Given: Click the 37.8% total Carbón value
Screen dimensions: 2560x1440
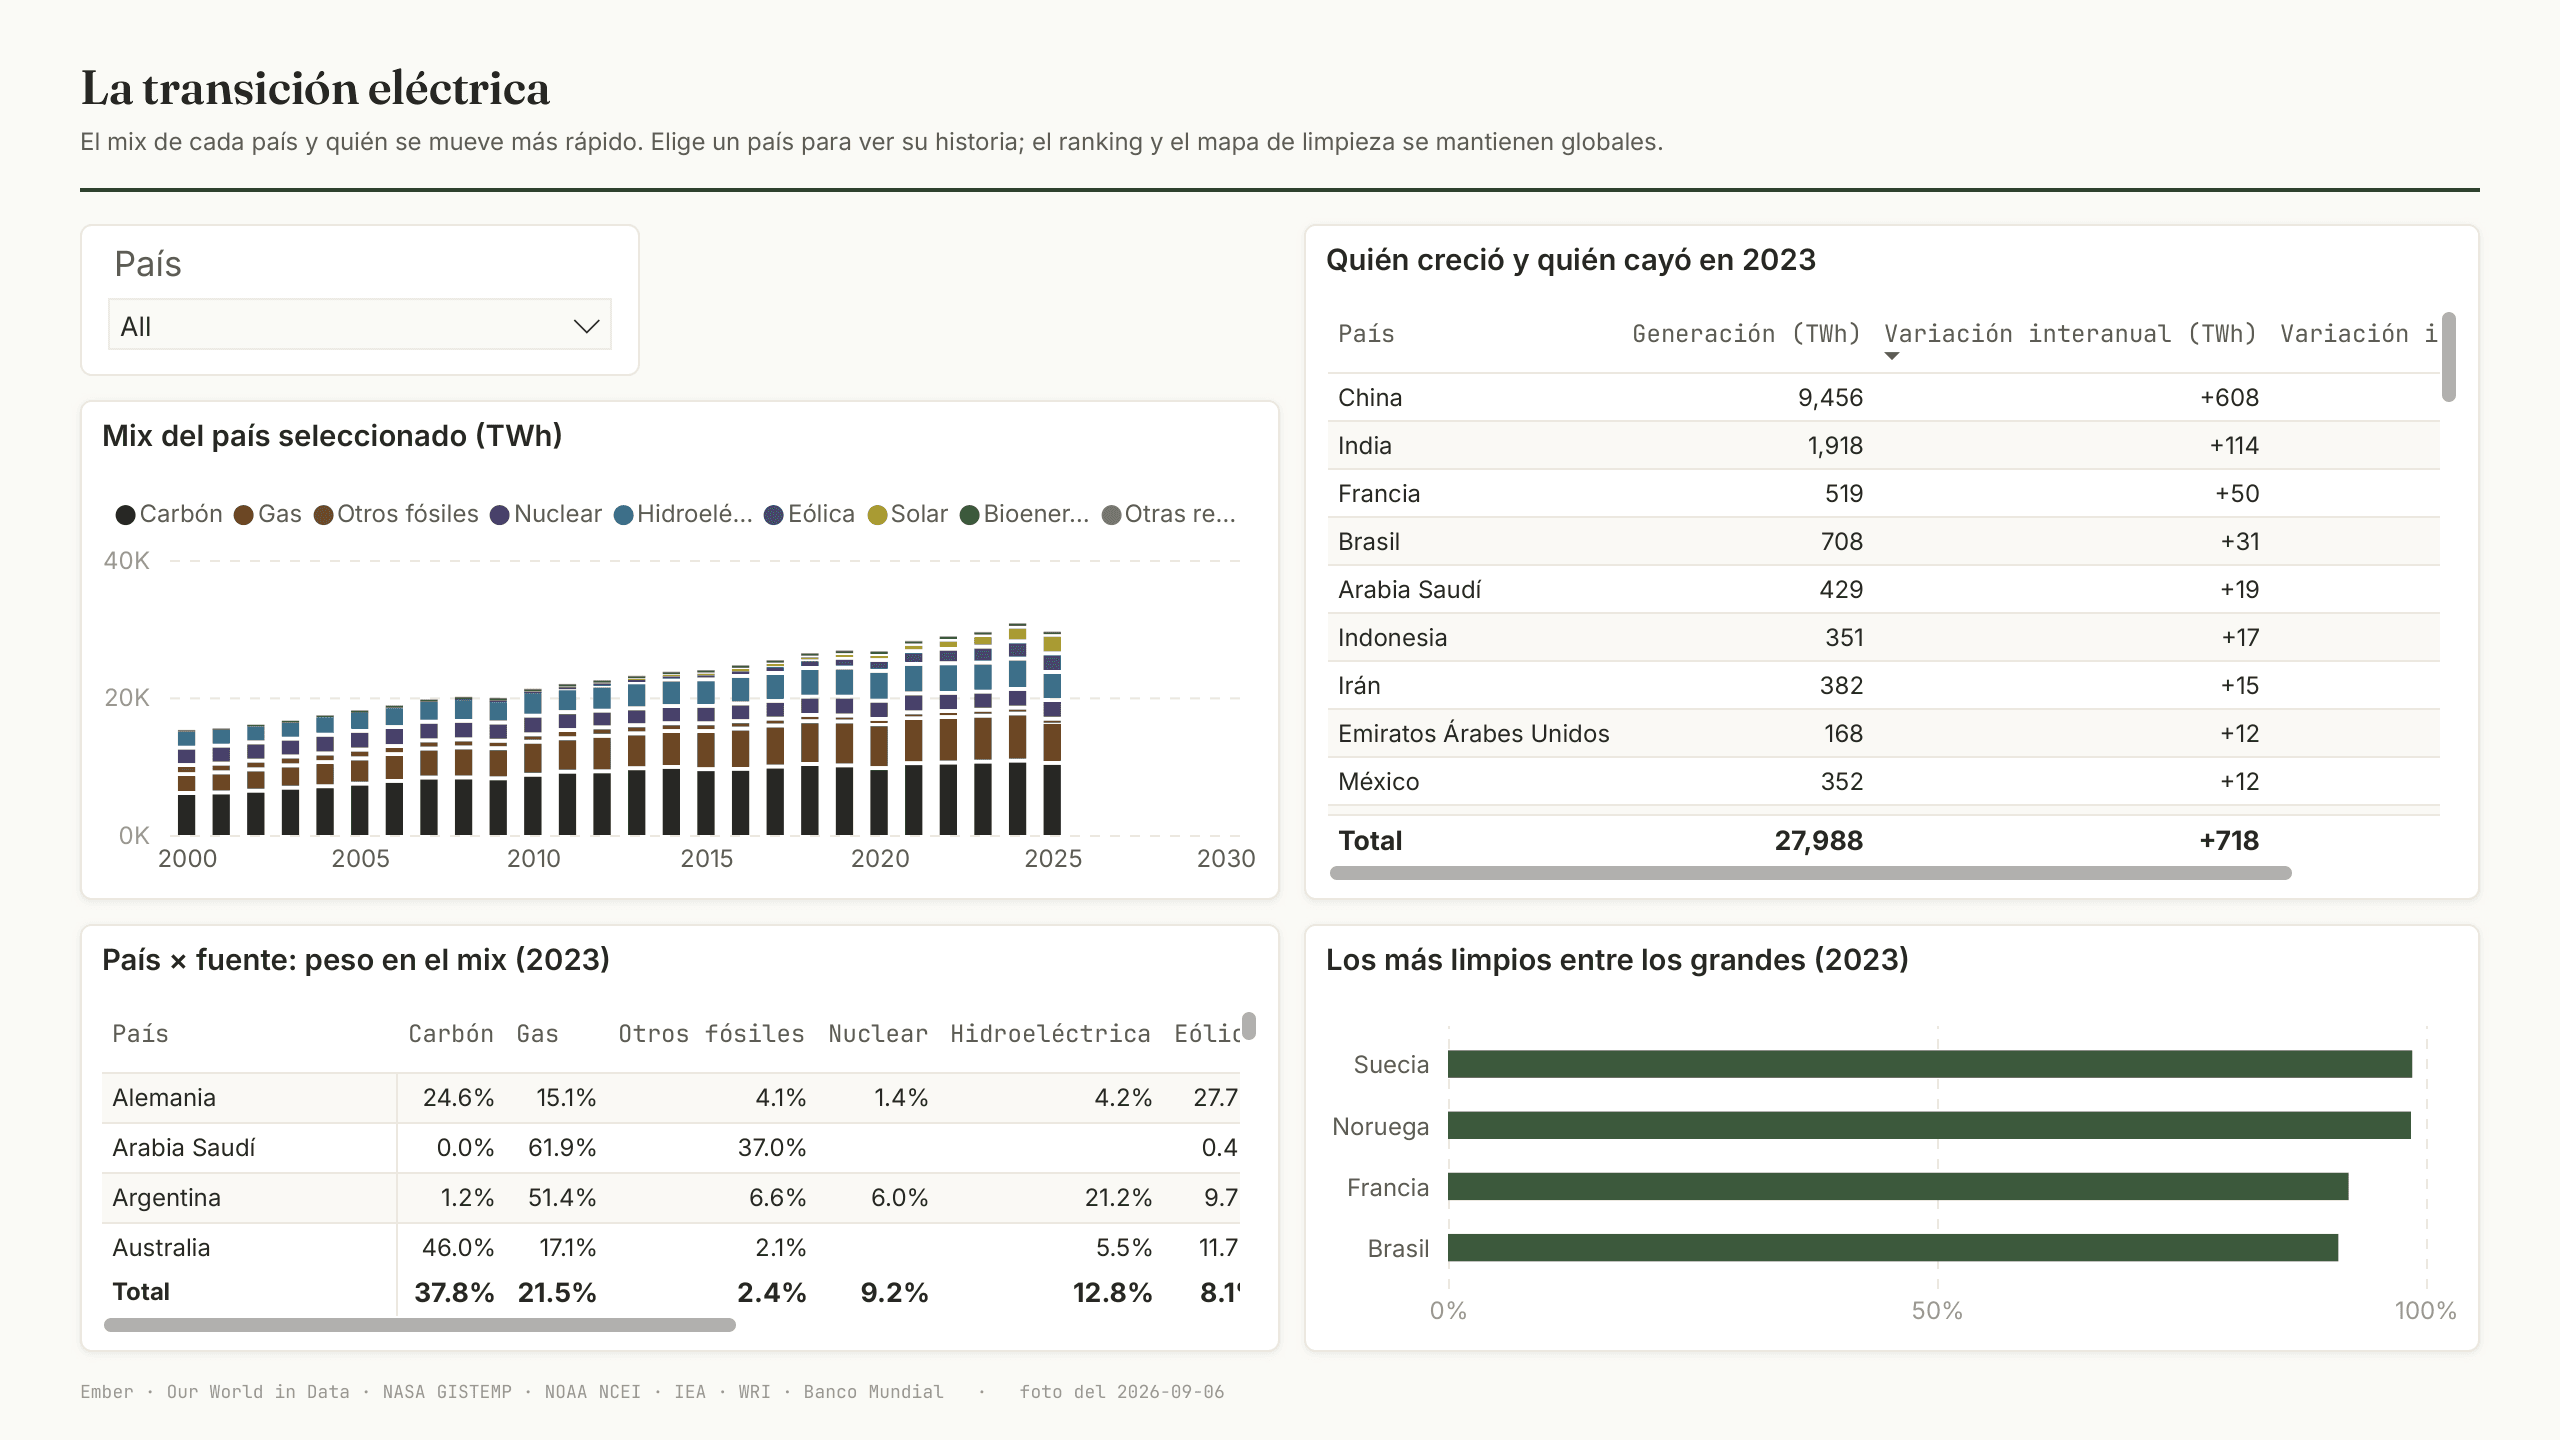Looking at the screenshot, I should click(x=454, y=1293).
